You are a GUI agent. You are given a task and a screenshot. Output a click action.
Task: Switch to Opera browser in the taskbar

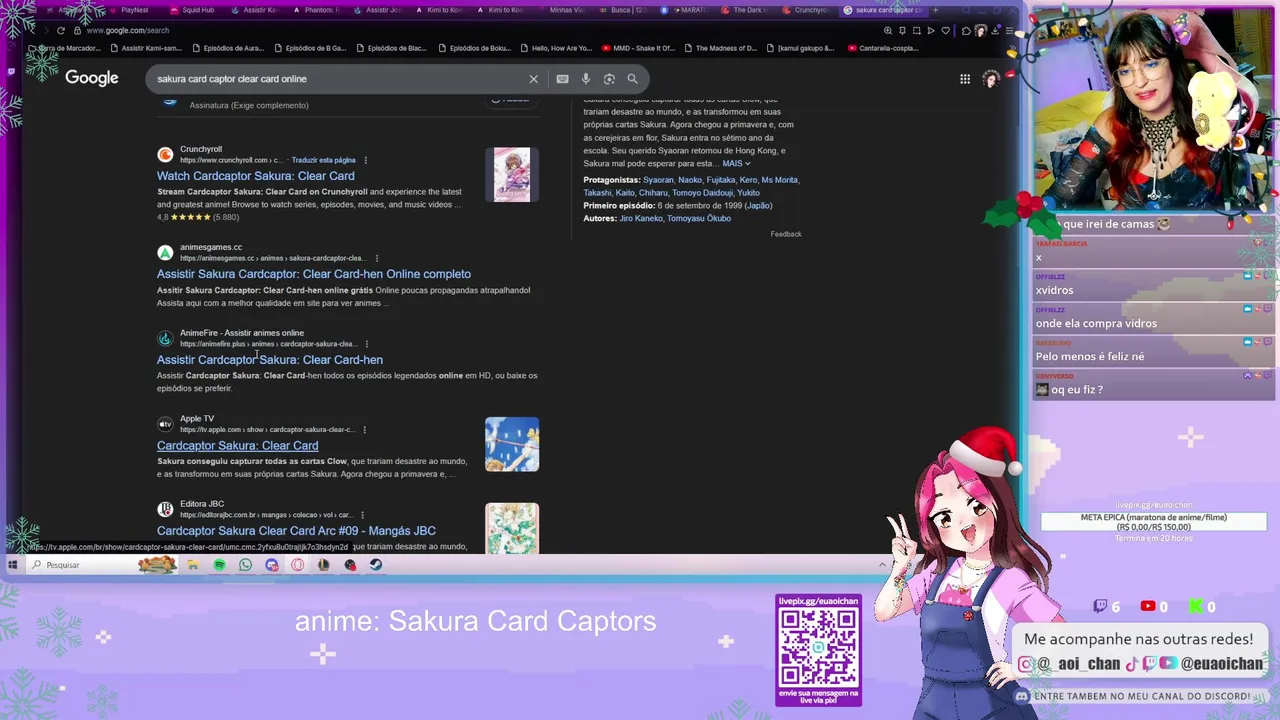[x=297, y=565]
